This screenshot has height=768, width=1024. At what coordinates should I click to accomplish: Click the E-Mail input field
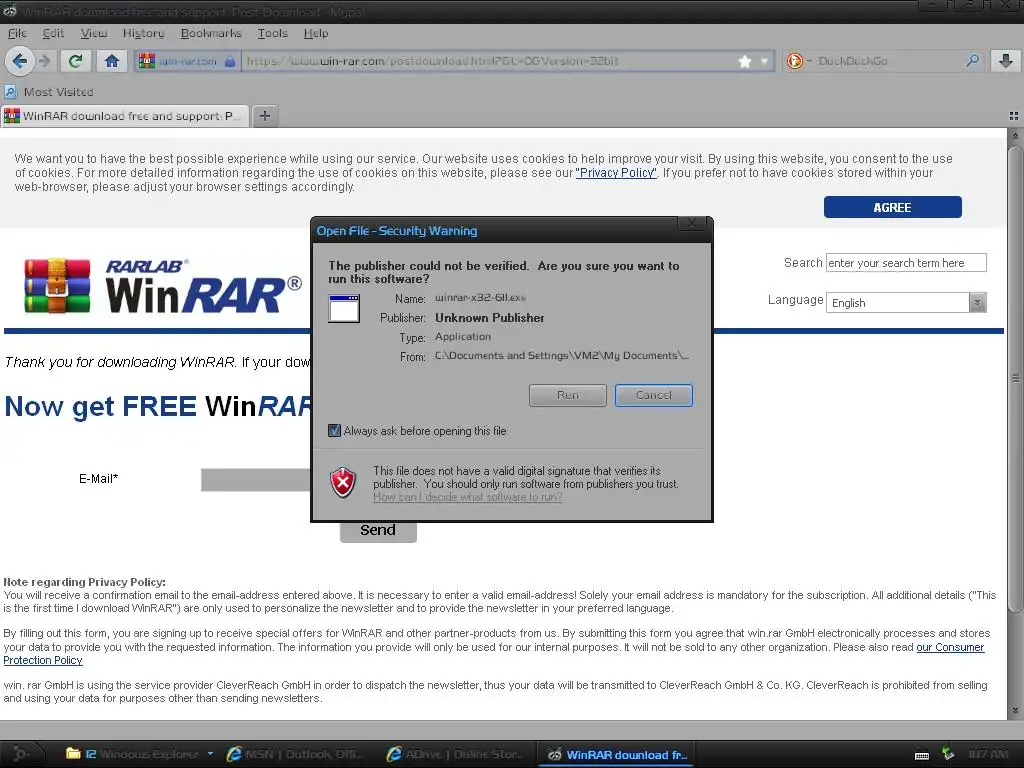(x=255, y=479)
